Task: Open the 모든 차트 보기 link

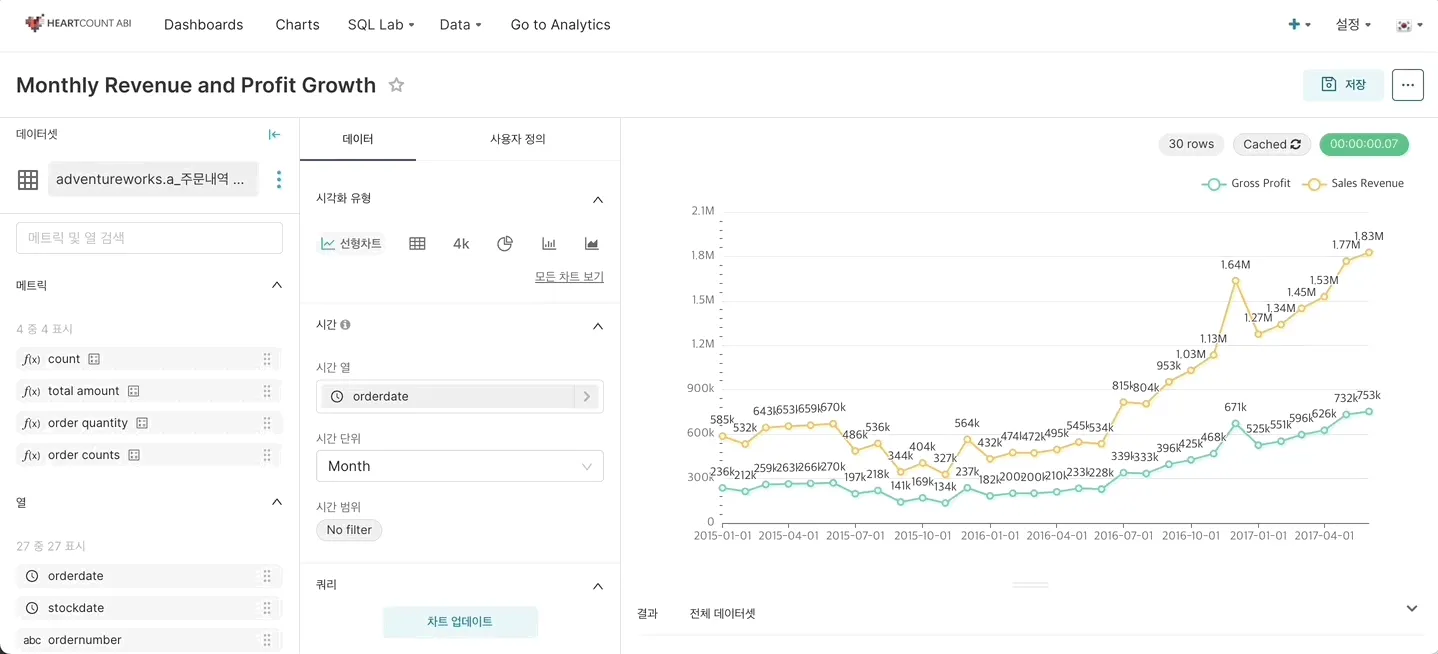Action: point(569,277)
